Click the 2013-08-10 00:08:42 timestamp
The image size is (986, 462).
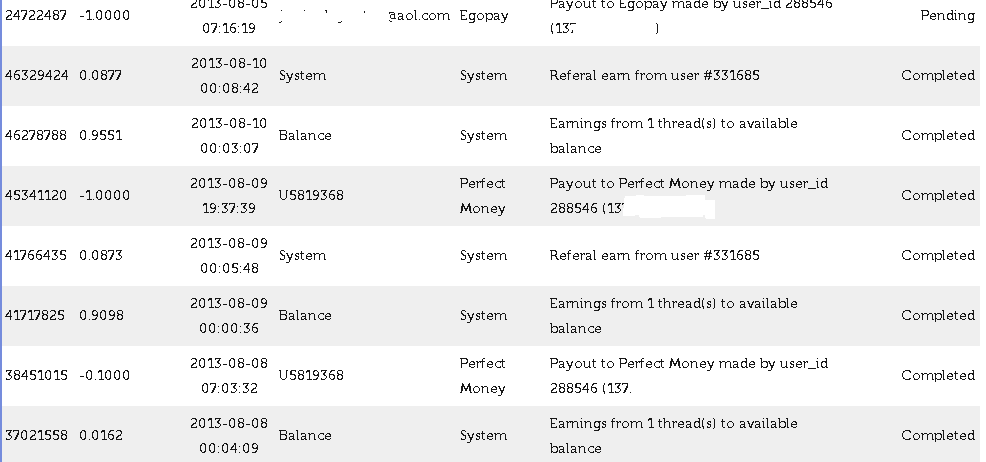tap(229, 75)
